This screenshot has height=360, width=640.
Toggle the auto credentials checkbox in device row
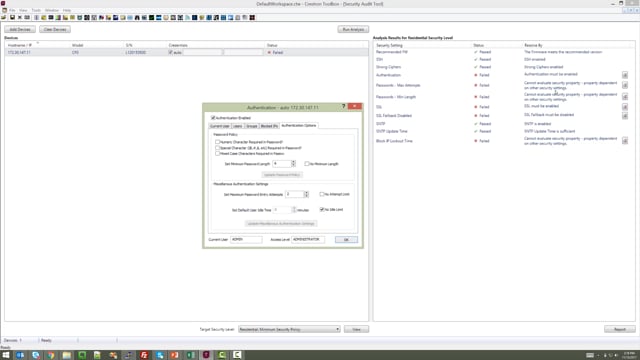171,52
